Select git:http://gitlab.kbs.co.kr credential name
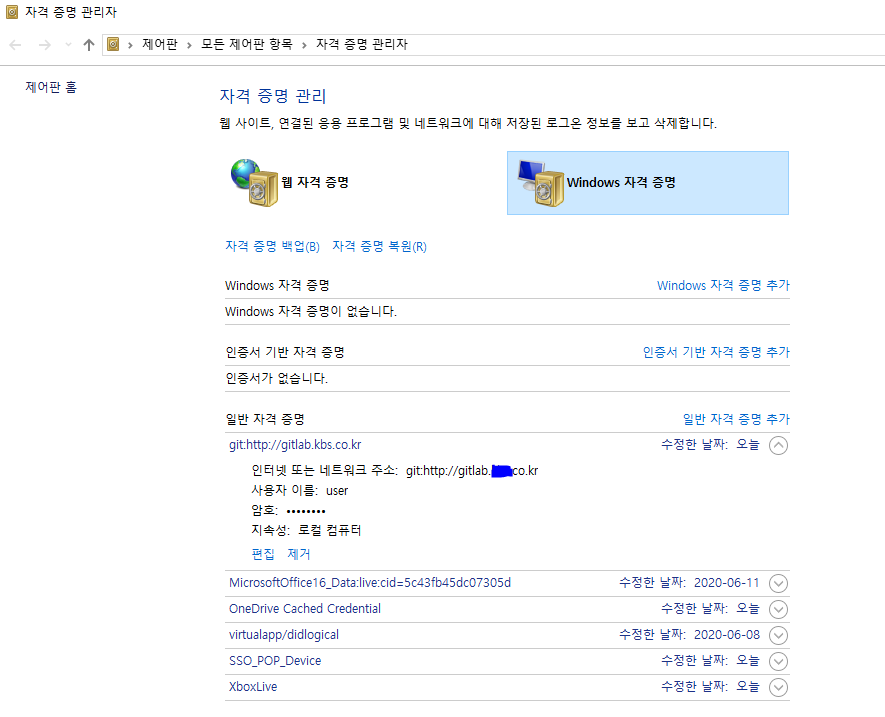The width and height of the screenshot is (885, 717). pyautogui.click(x=295, y=445)
